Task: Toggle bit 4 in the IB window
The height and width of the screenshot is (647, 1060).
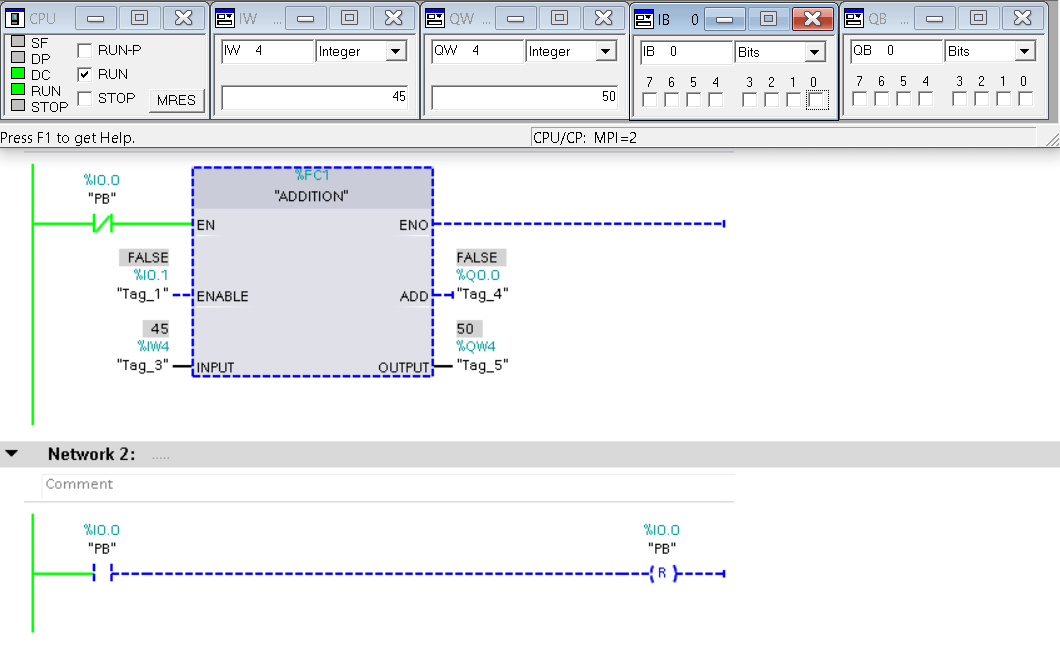Action: point(716,100)
